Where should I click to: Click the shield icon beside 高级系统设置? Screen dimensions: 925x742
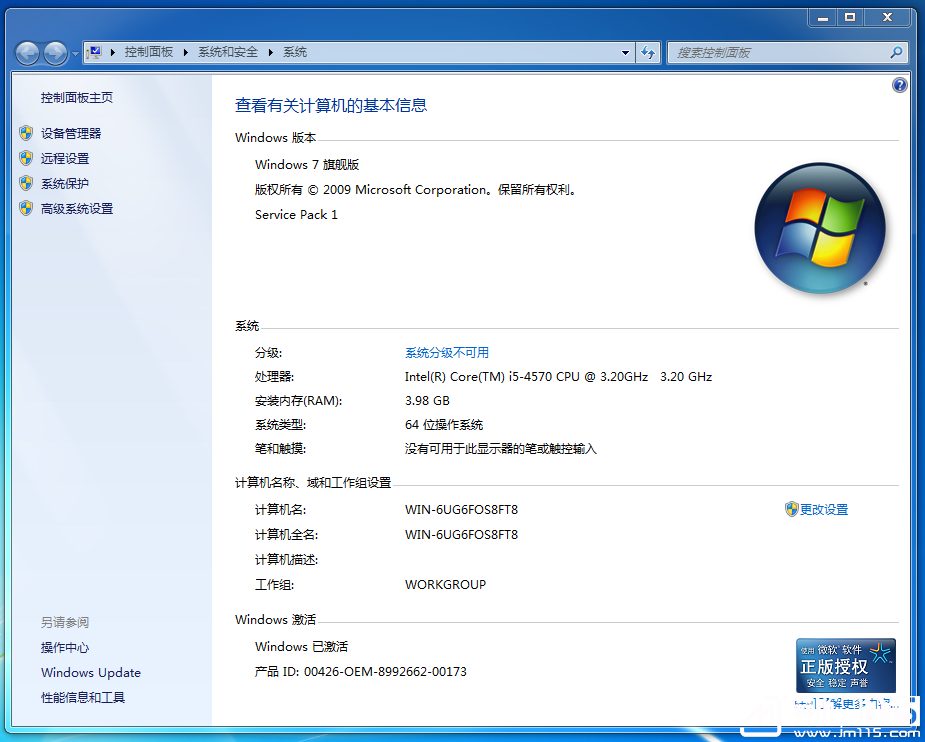tap(26, 208)
